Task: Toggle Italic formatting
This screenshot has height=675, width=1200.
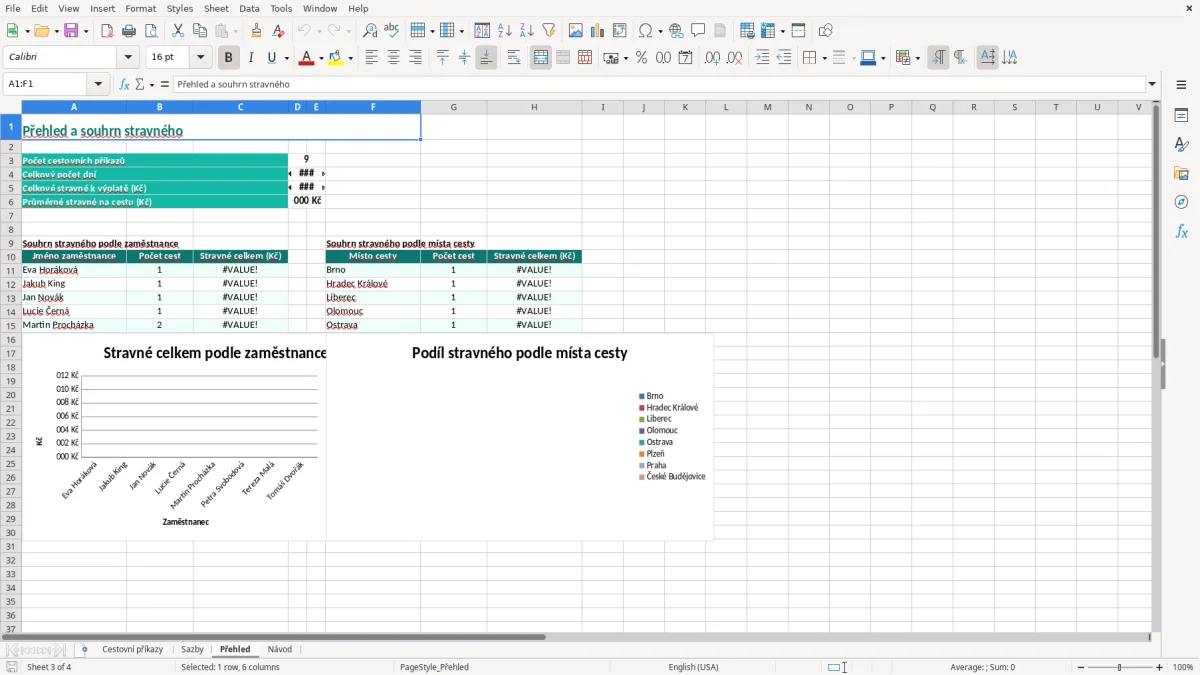Action: click(x=251, y=58)
